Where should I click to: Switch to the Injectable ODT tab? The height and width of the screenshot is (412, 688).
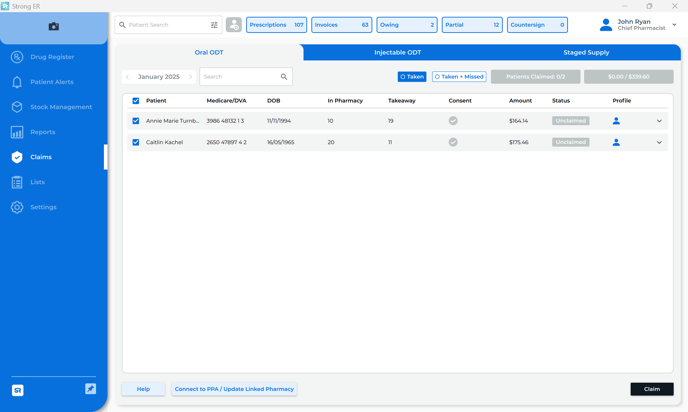[x=398, y=53]
